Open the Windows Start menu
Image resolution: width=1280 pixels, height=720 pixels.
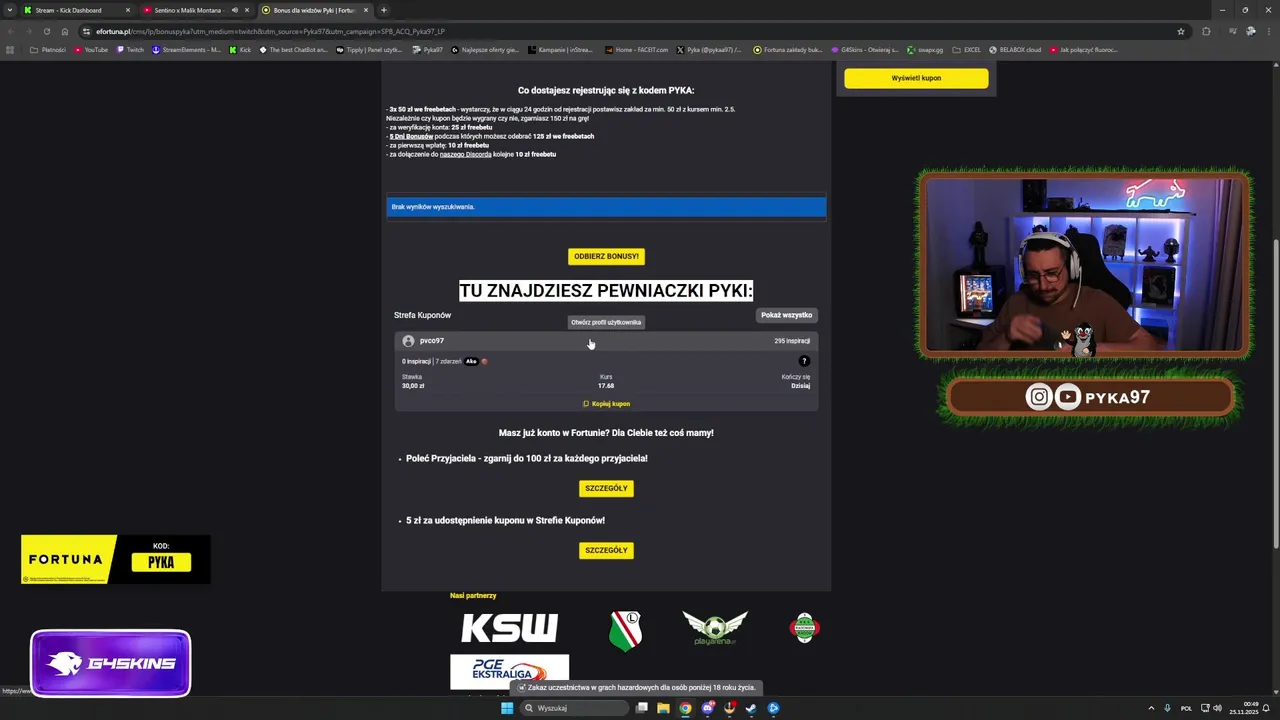[507, 708]
